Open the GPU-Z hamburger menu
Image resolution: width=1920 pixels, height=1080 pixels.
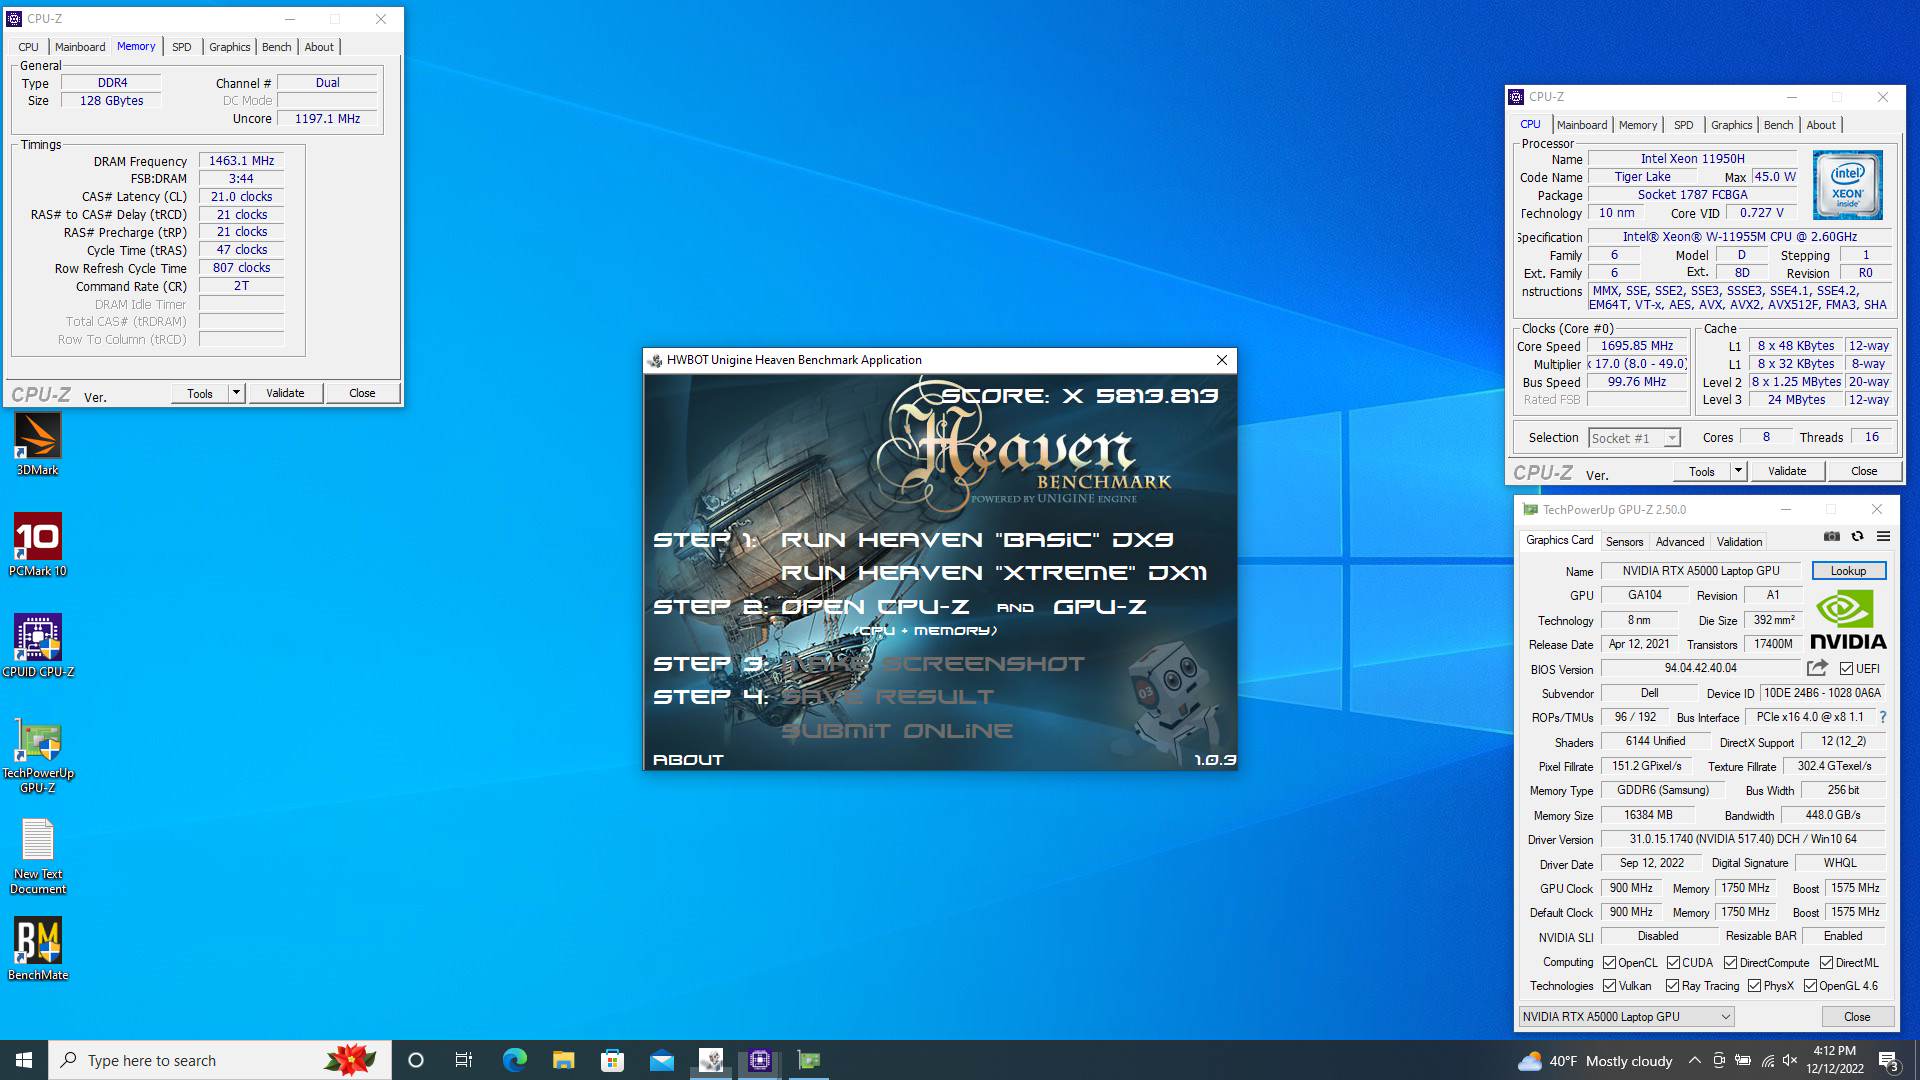[x=1883, y=537]
